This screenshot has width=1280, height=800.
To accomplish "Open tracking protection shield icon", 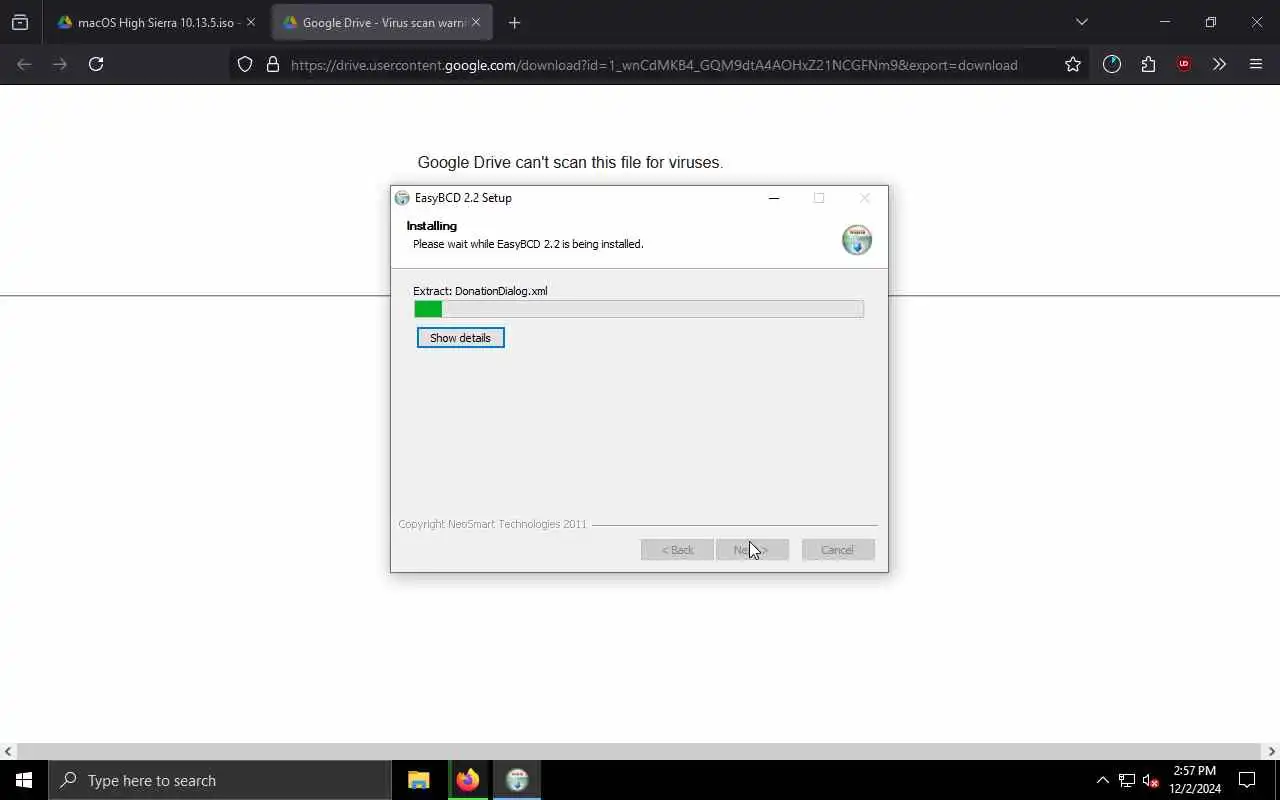I will [x=245, y=64].
